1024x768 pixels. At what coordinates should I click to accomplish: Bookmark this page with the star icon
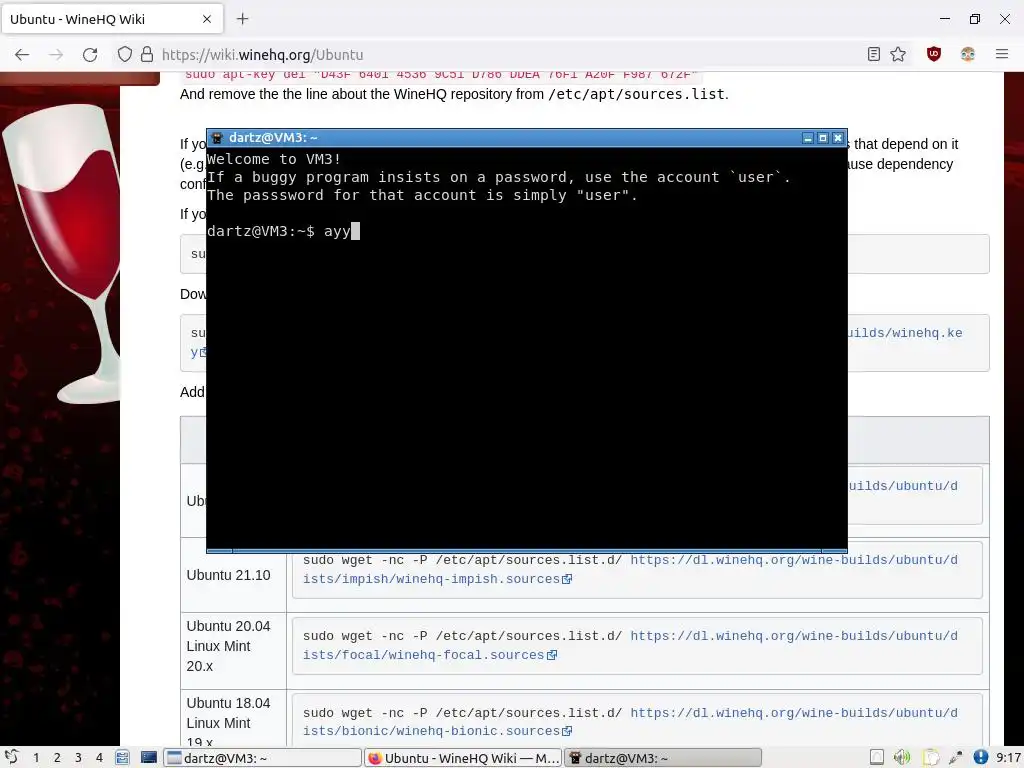pyautogui.click(x=898, y=54)
